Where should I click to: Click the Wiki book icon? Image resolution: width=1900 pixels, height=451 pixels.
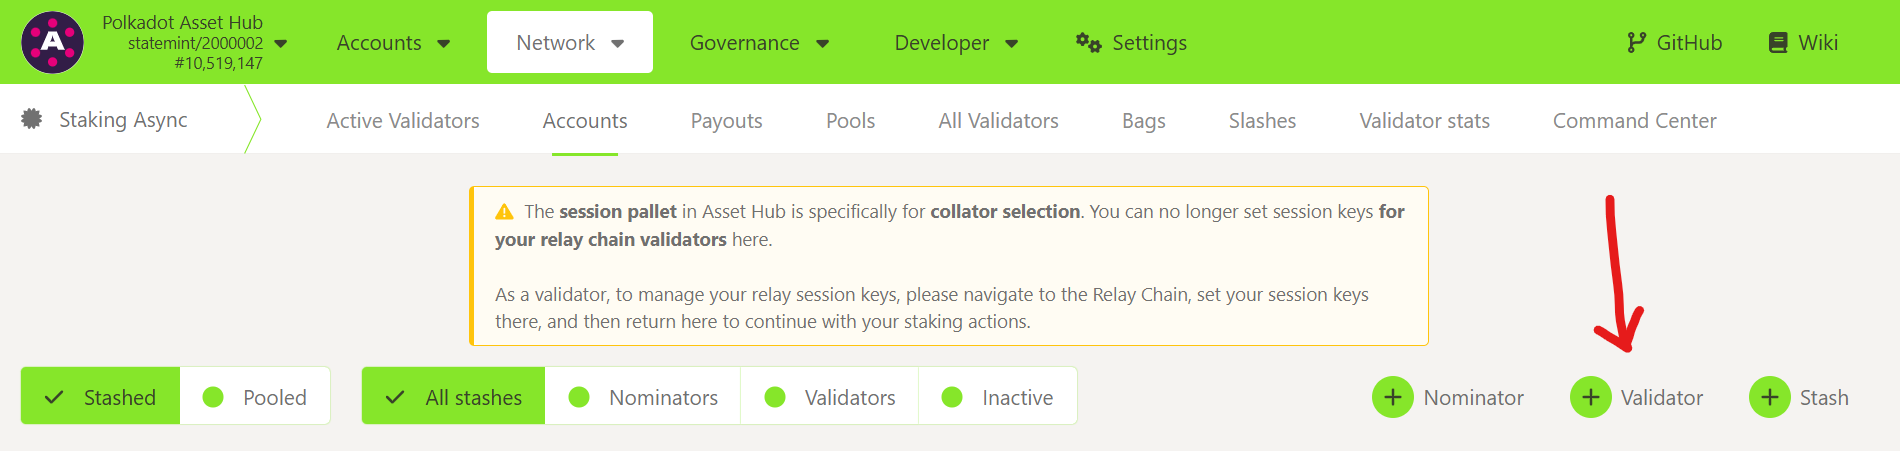click(x=1778, y=42)
